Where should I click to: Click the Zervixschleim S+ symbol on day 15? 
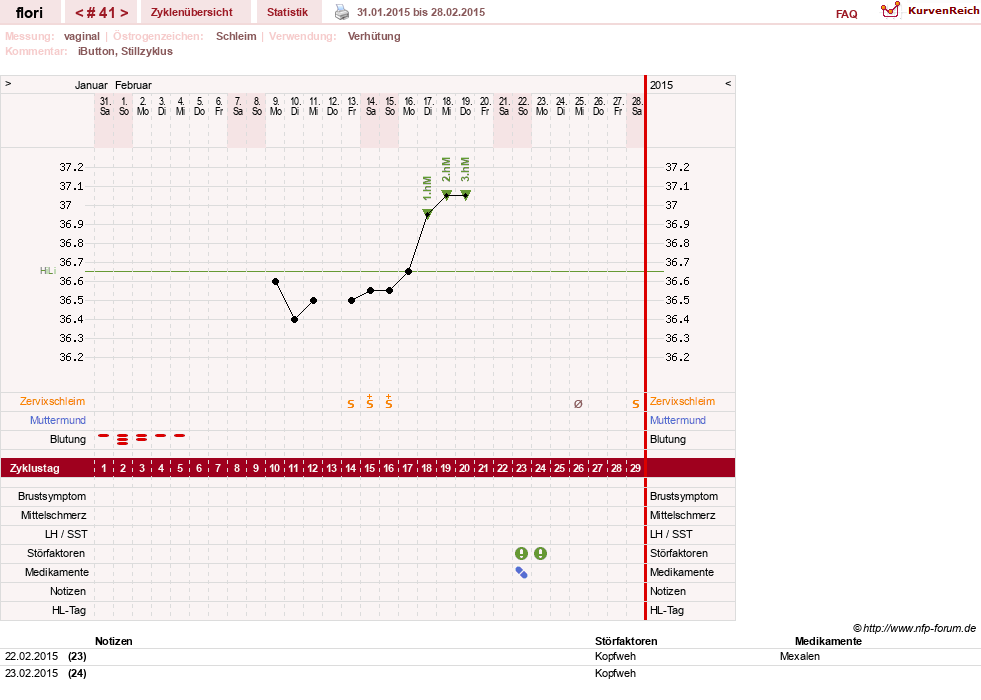[370, 402]
